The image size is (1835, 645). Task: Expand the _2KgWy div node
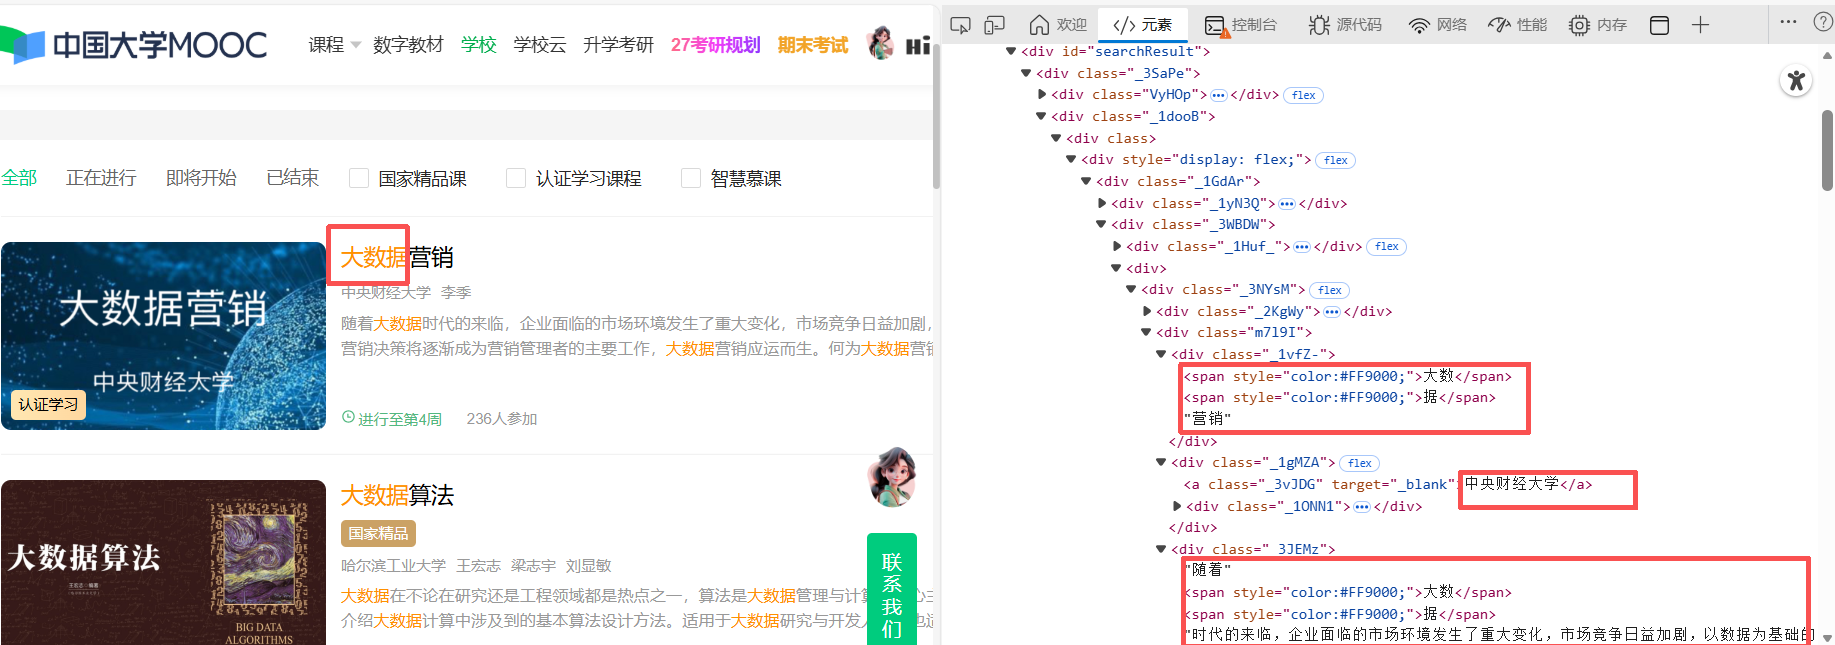point(1147,311)
